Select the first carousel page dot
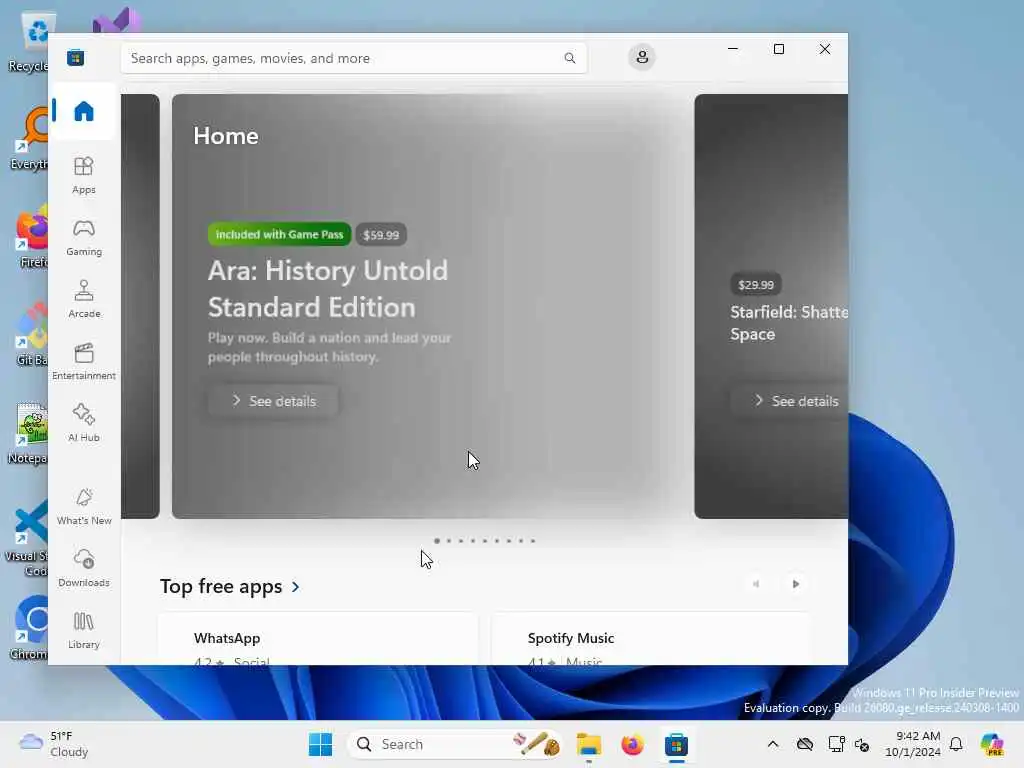Image resolution: width=1024 pixels, height=768 pixels. 437,541
